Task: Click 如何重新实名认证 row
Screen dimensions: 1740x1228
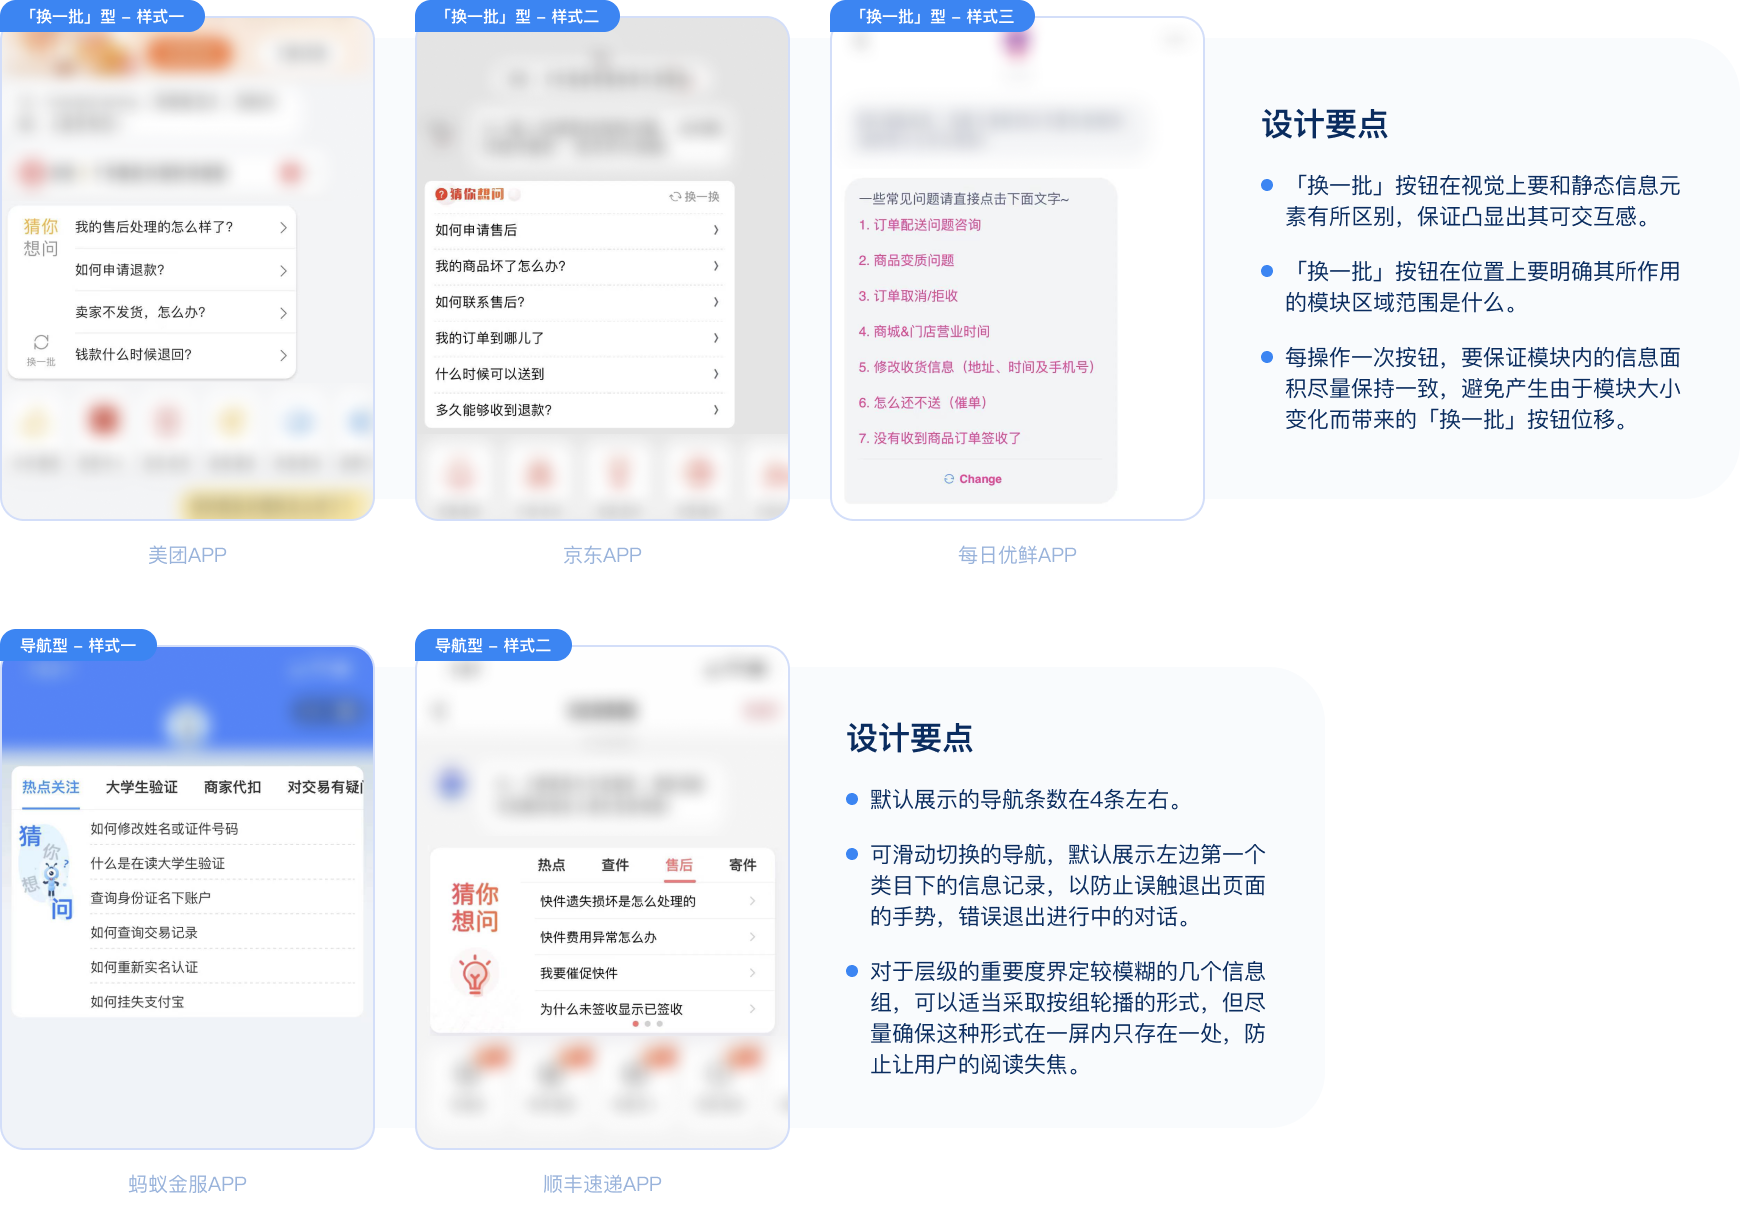Action: click(x=222, y=967)
